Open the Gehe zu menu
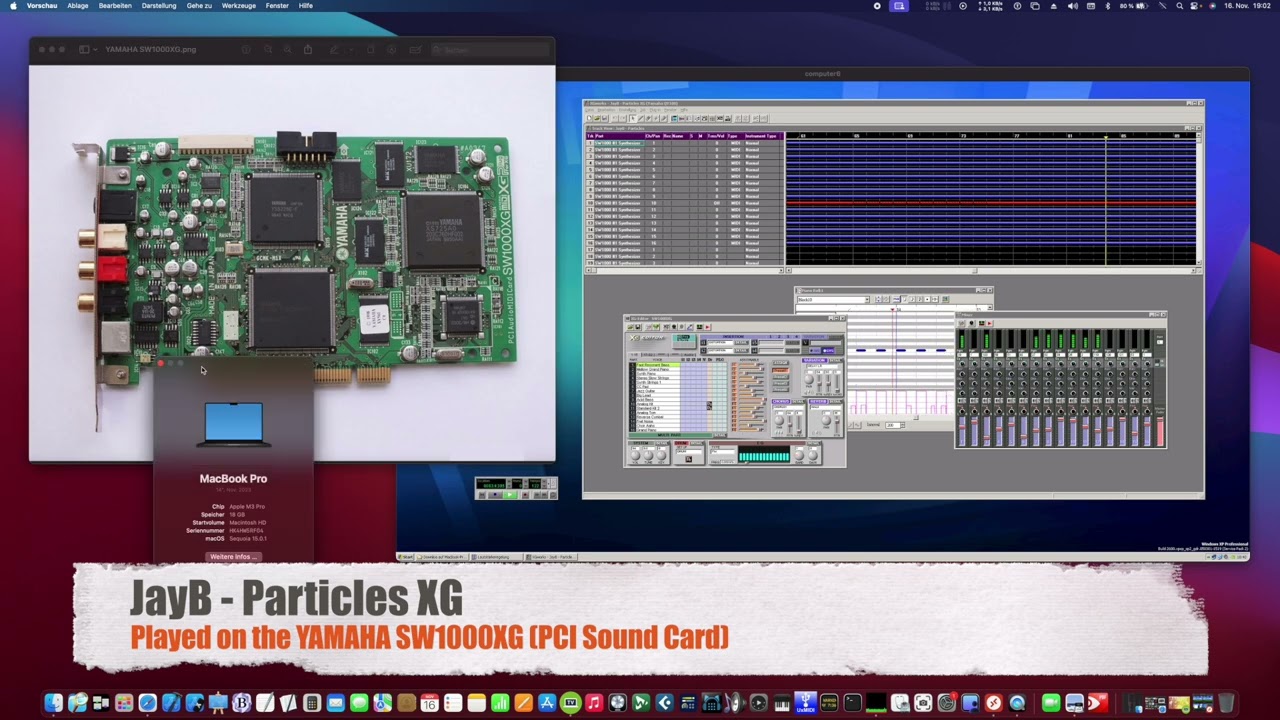This screenshot has height=720, width=1280. pos(199,6)
